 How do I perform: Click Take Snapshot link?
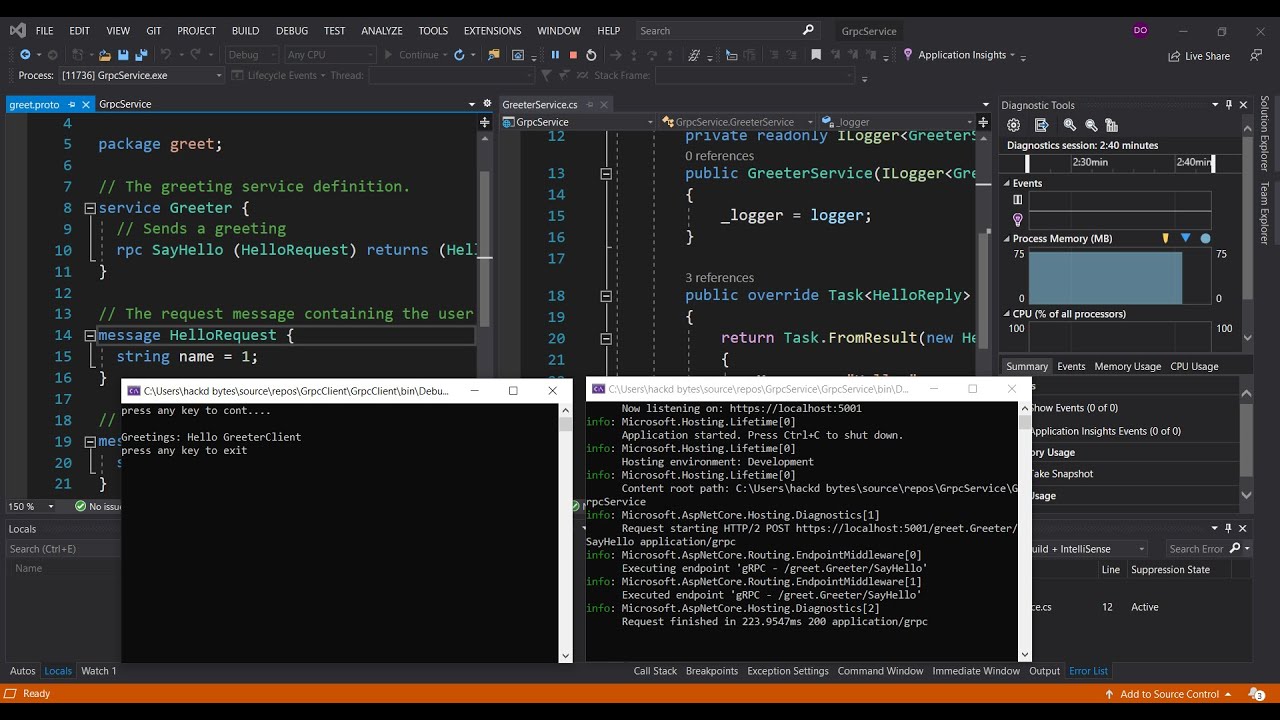tap(1061, 474)
